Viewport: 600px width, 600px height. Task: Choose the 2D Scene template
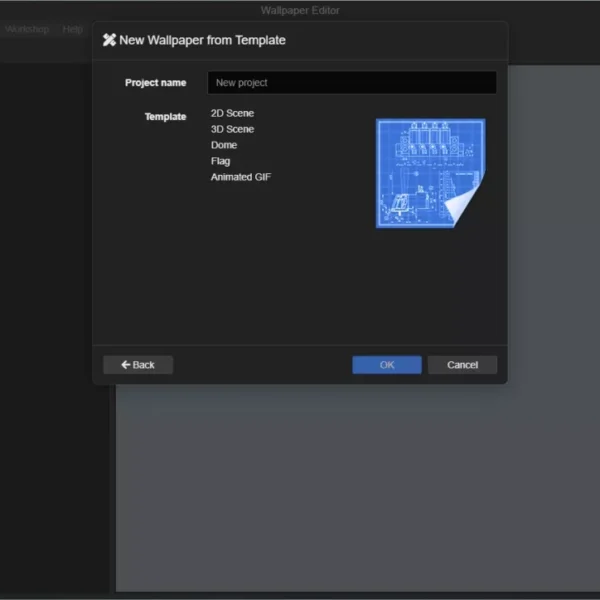tap(232, 113)
